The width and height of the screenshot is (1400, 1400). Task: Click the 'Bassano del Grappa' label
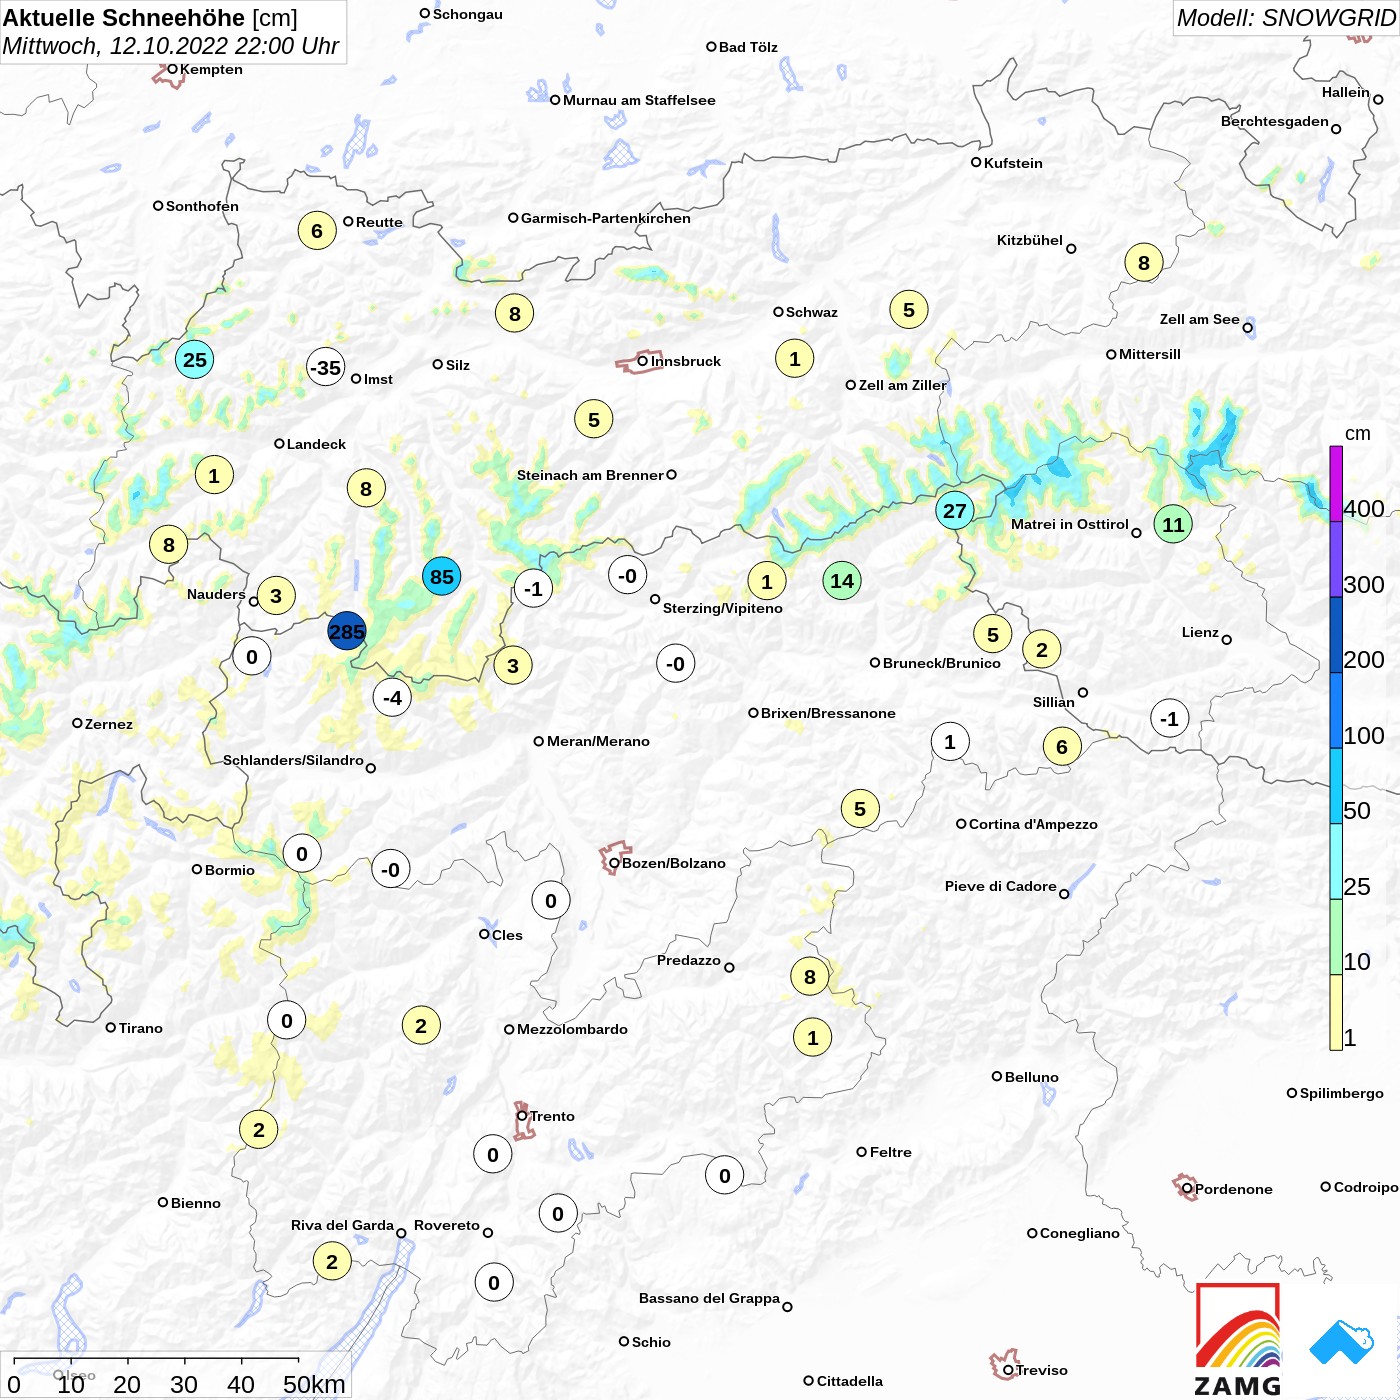pos(709,1298)
